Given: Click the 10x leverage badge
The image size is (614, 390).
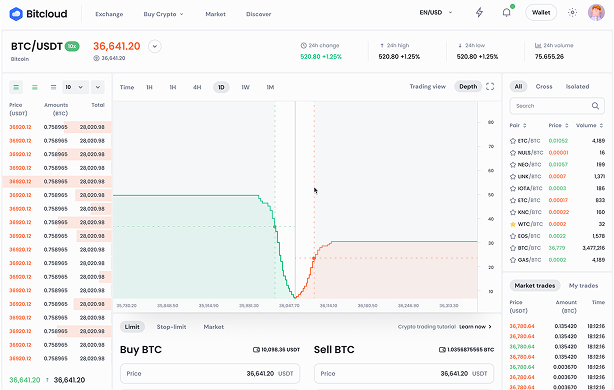Looking at the screenshot, I should 72,46.
